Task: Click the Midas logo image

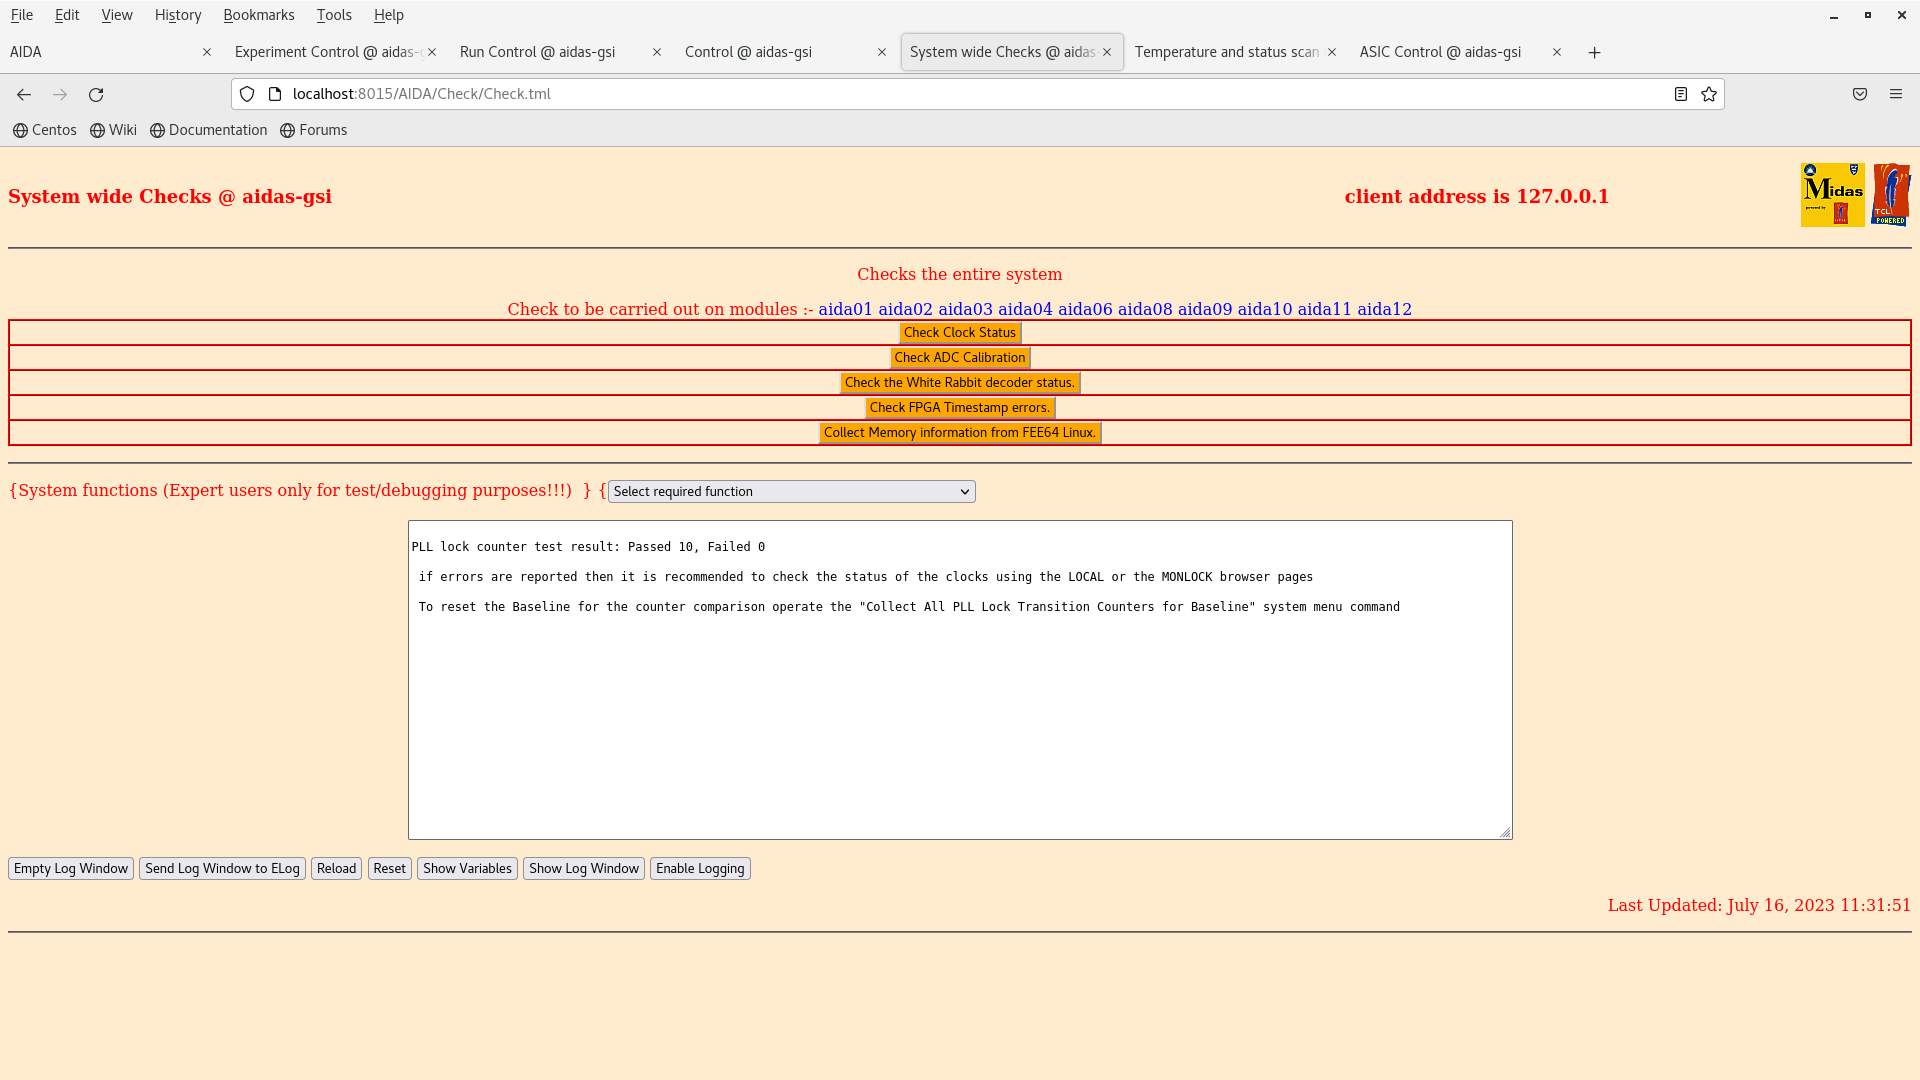Action: 1832,195
